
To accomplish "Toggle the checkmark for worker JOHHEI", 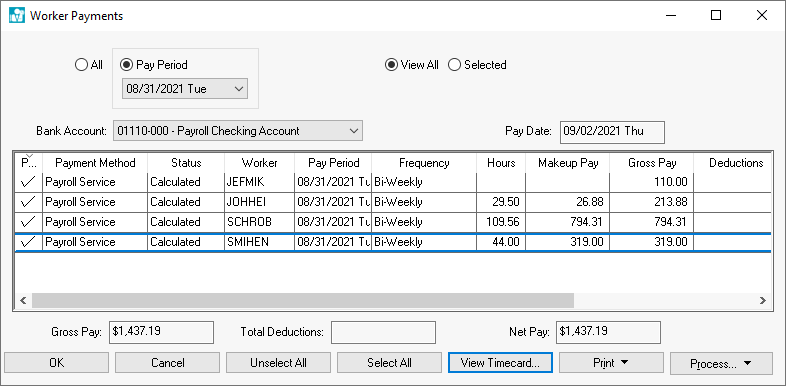I will tap(29, 202).
